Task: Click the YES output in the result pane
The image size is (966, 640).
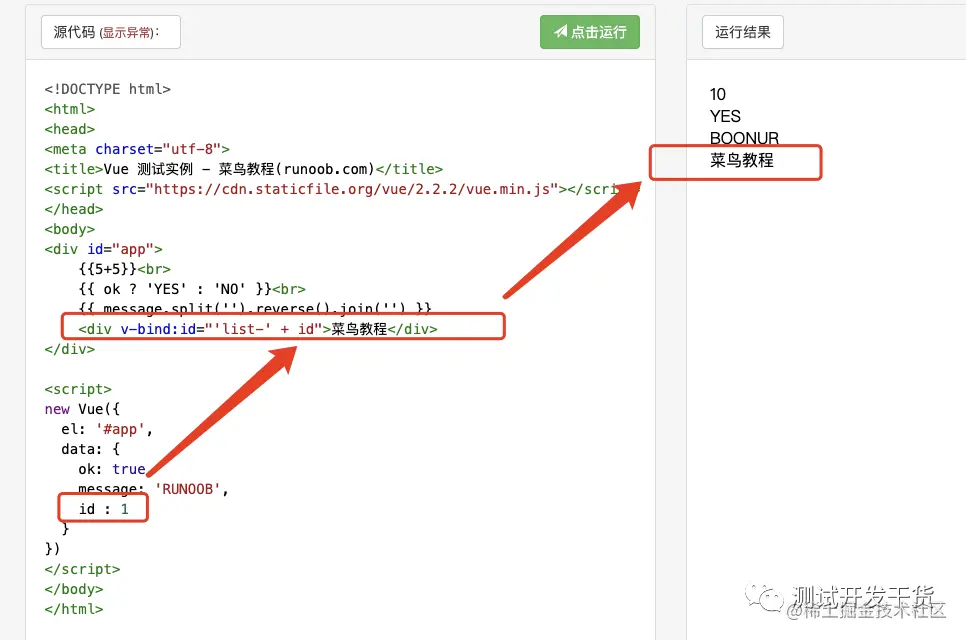Action: coord(725,116)
